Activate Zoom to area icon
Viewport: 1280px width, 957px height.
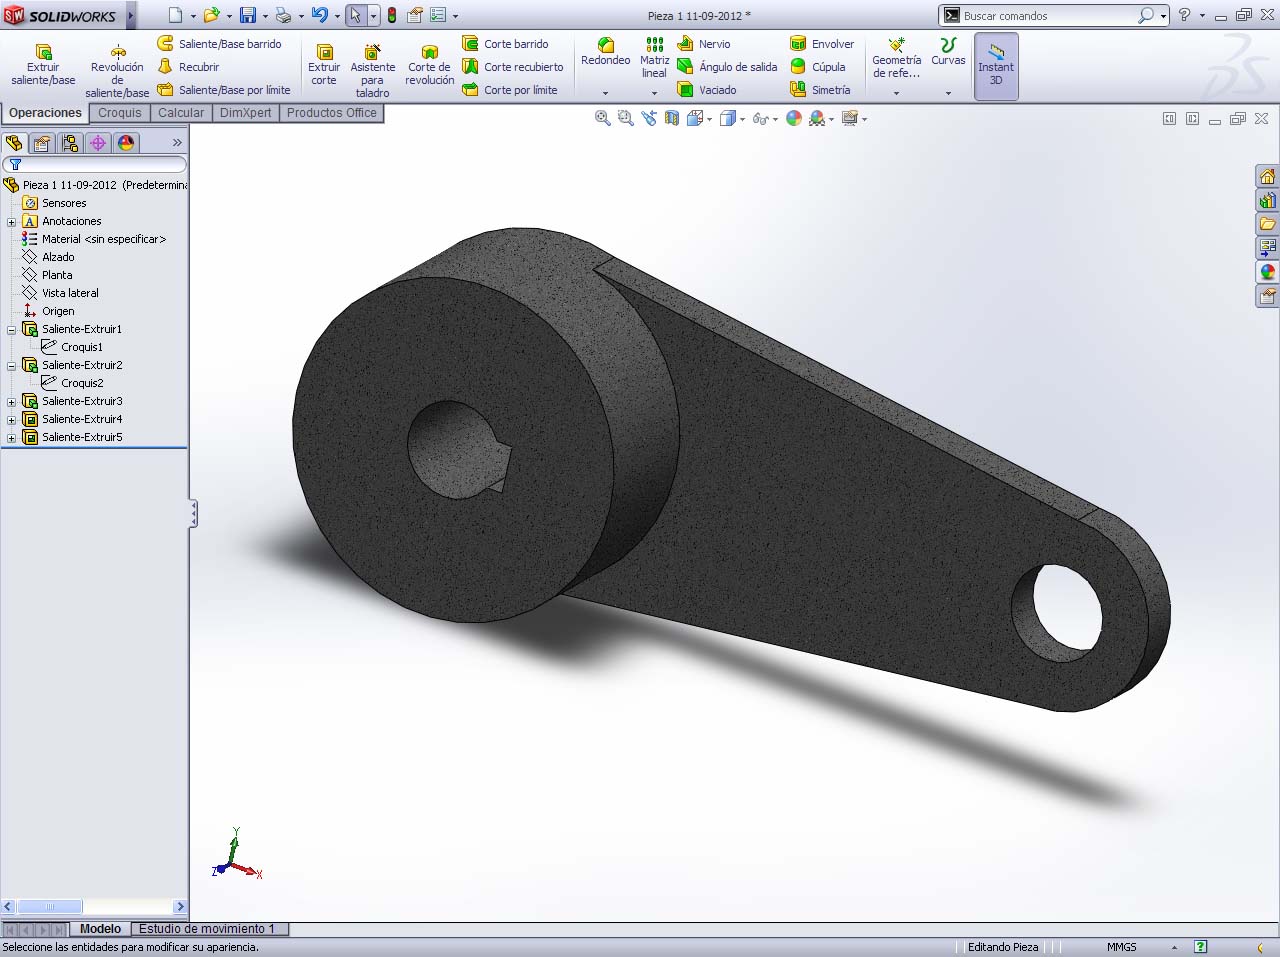[x=626, y=118]
